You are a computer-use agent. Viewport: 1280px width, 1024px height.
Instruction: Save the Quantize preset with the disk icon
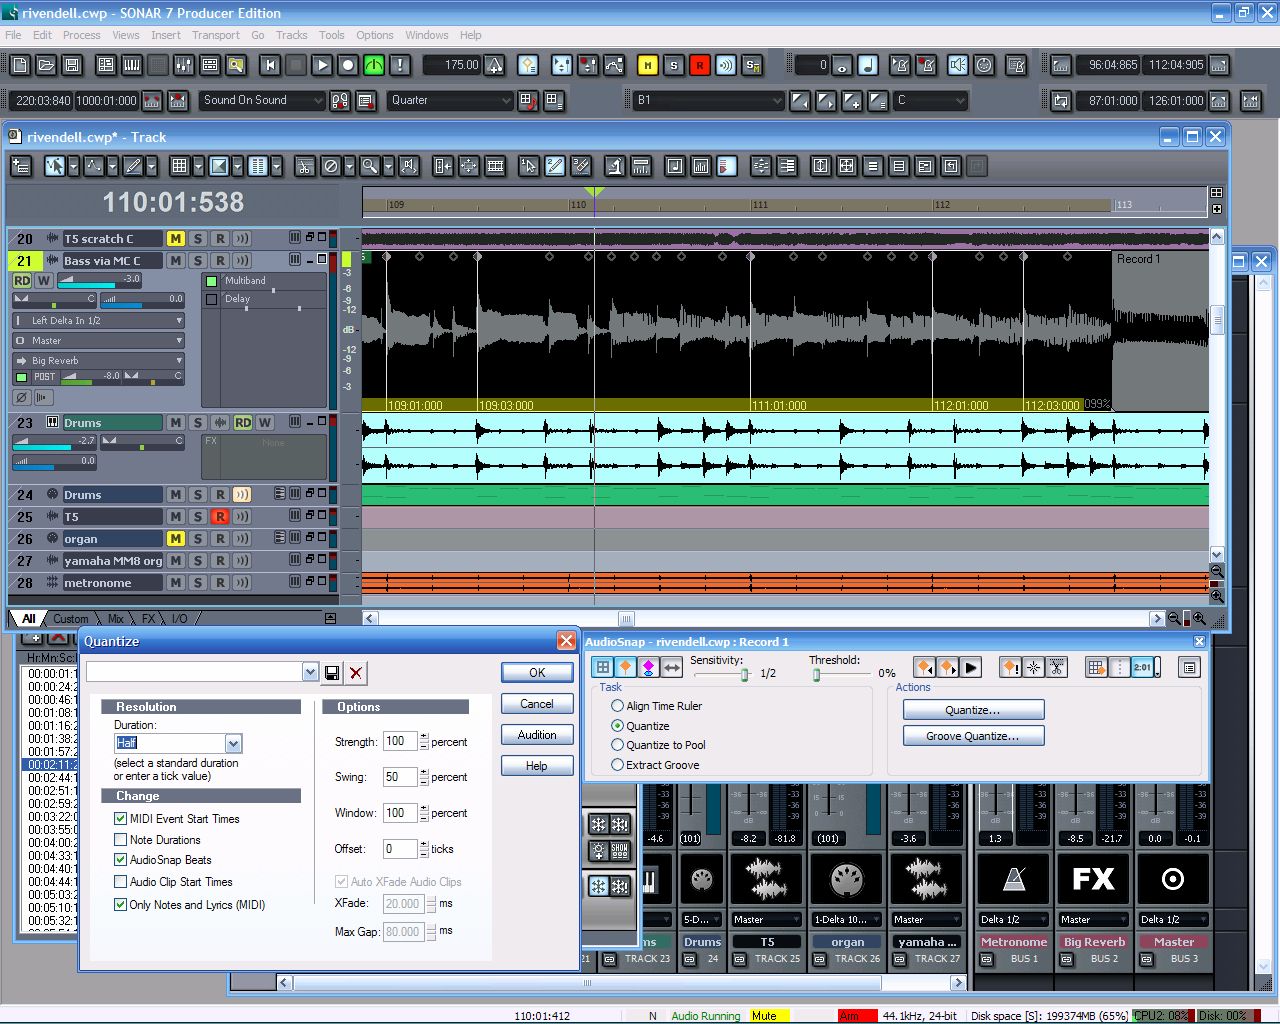coord(332,673)
